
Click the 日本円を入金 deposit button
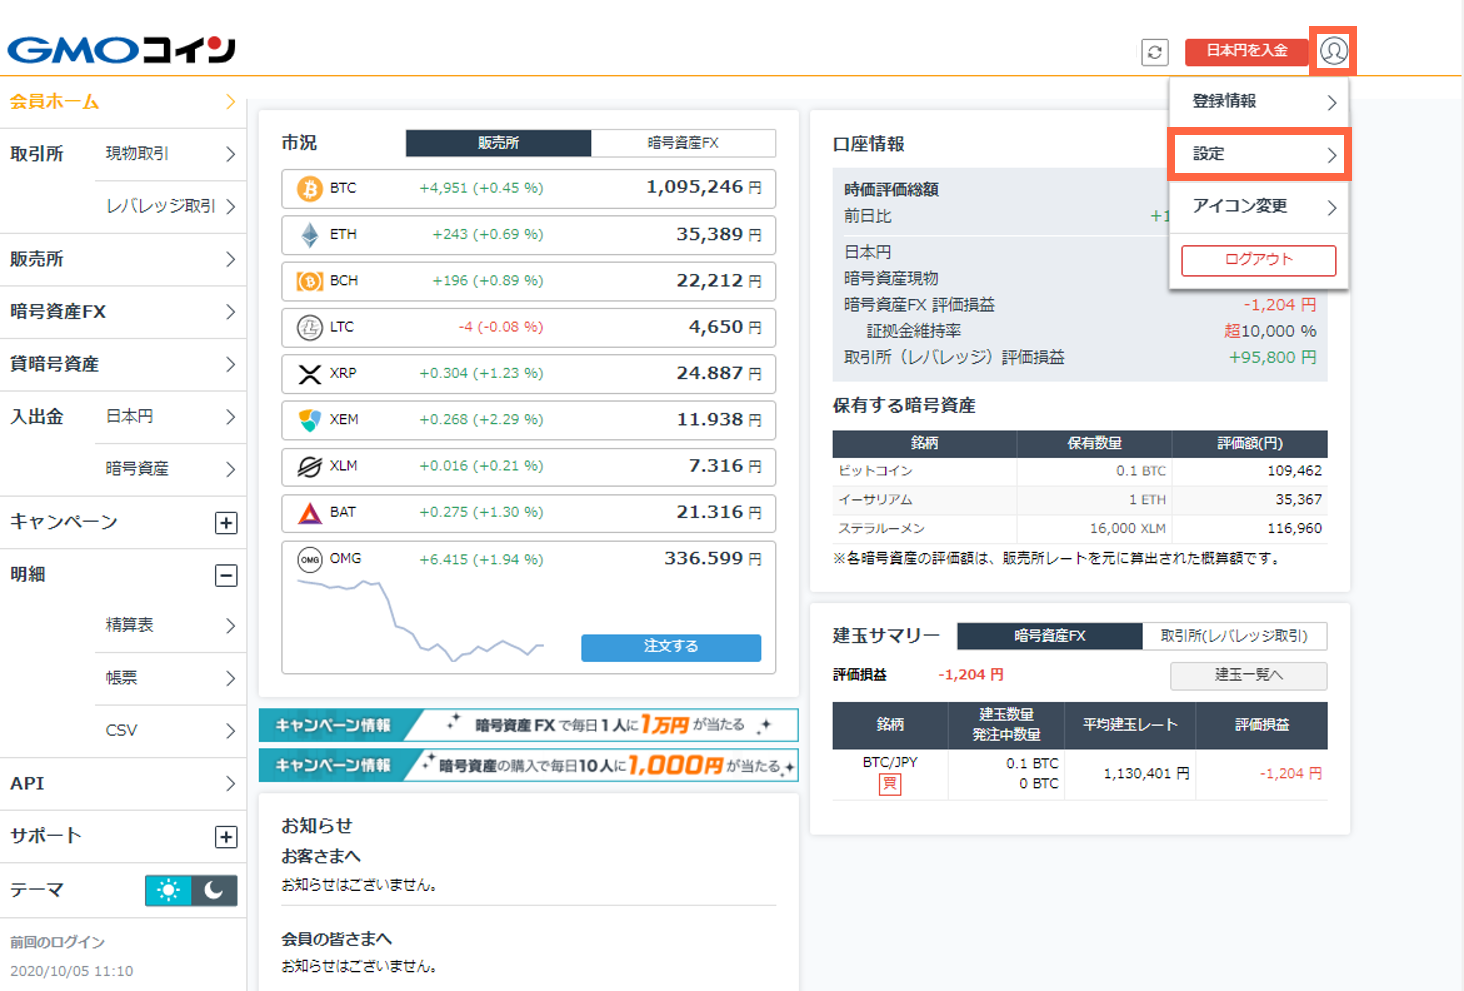point(1246,51)
